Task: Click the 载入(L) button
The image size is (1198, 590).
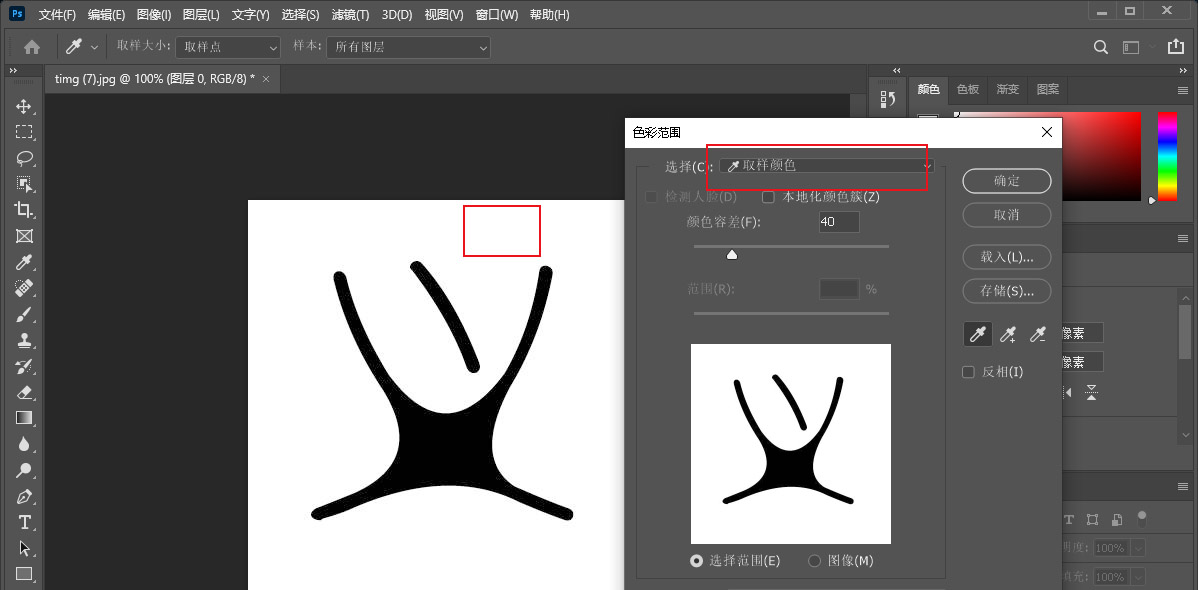Action: 1006,257
